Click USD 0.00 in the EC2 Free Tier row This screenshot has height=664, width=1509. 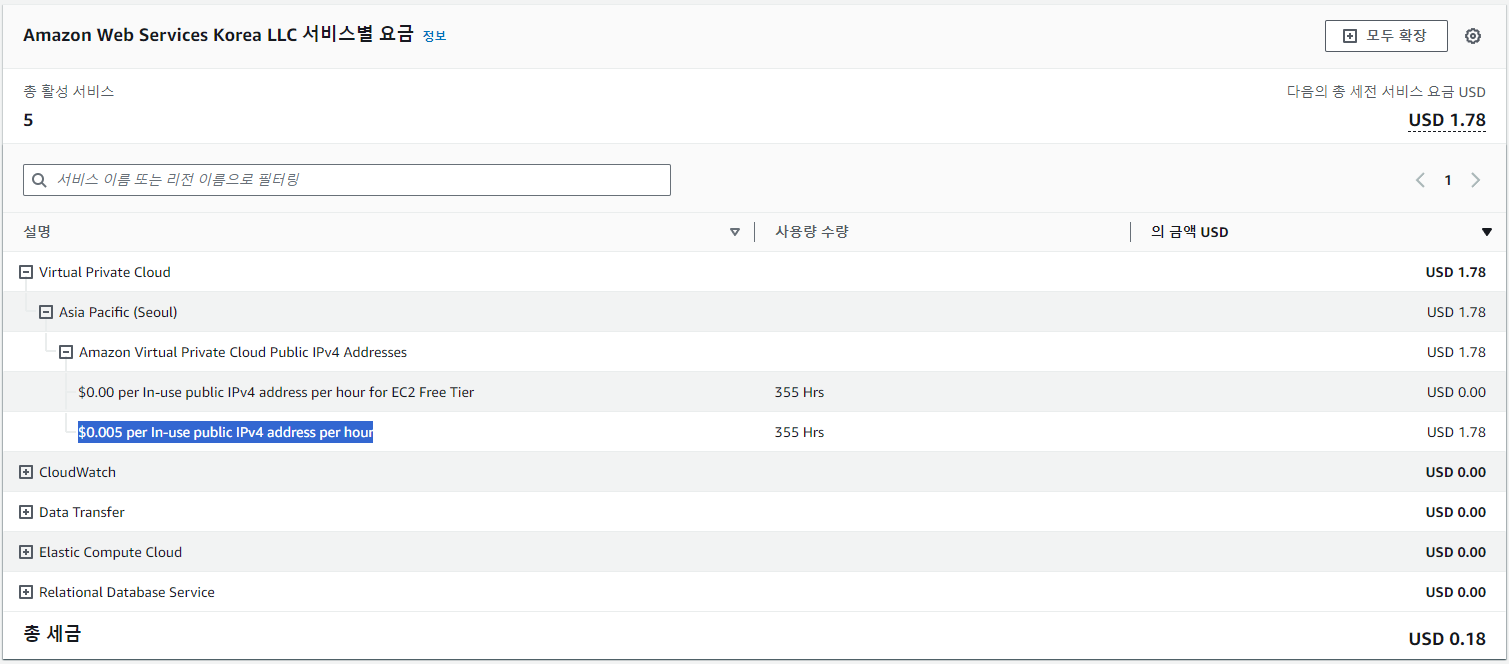[x=1456, y=392]
